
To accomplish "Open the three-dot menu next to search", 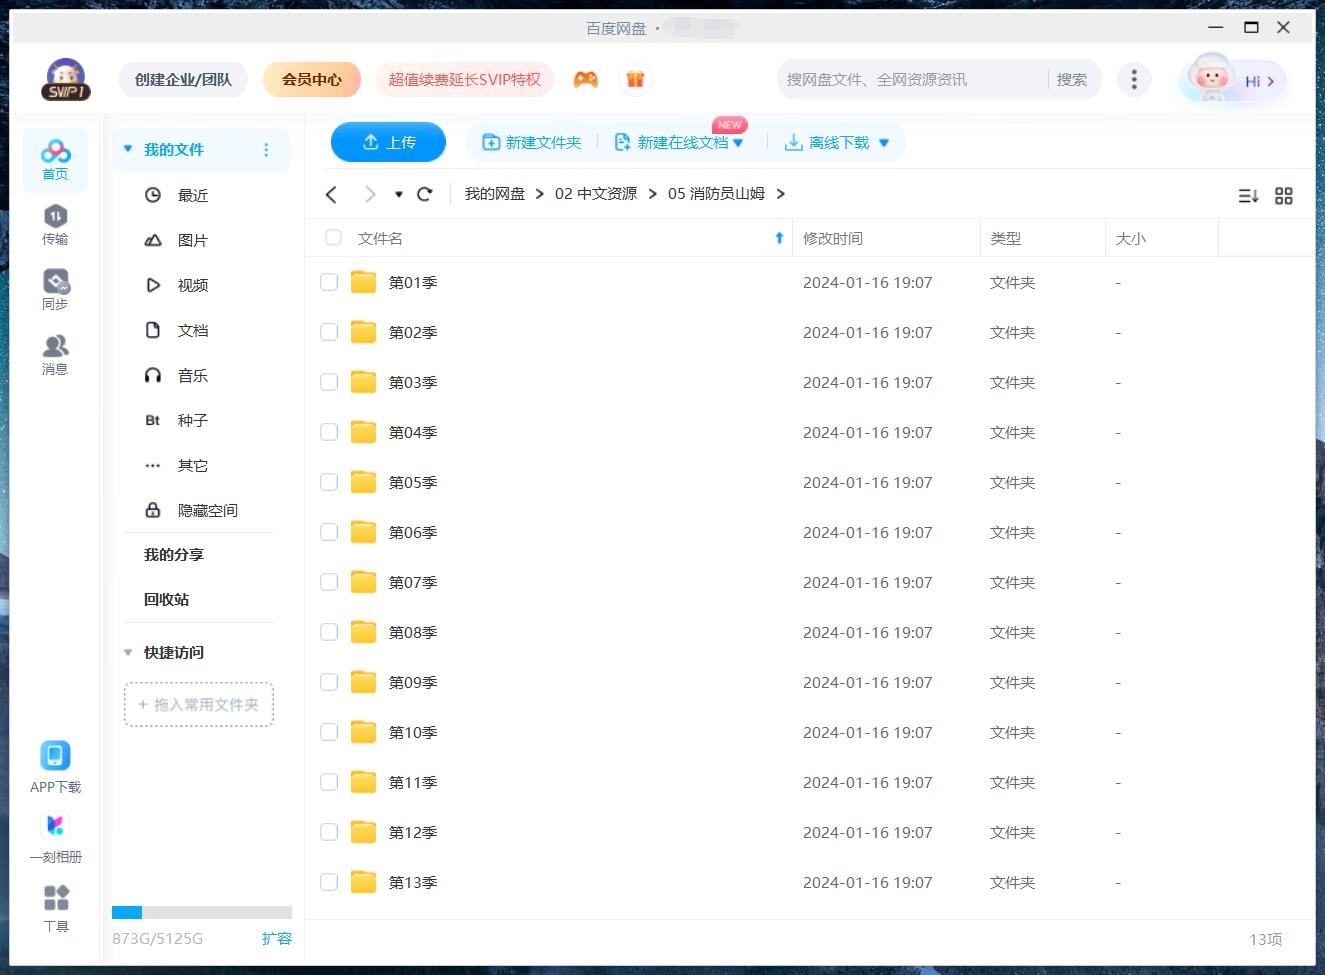I will [1134, 78].
